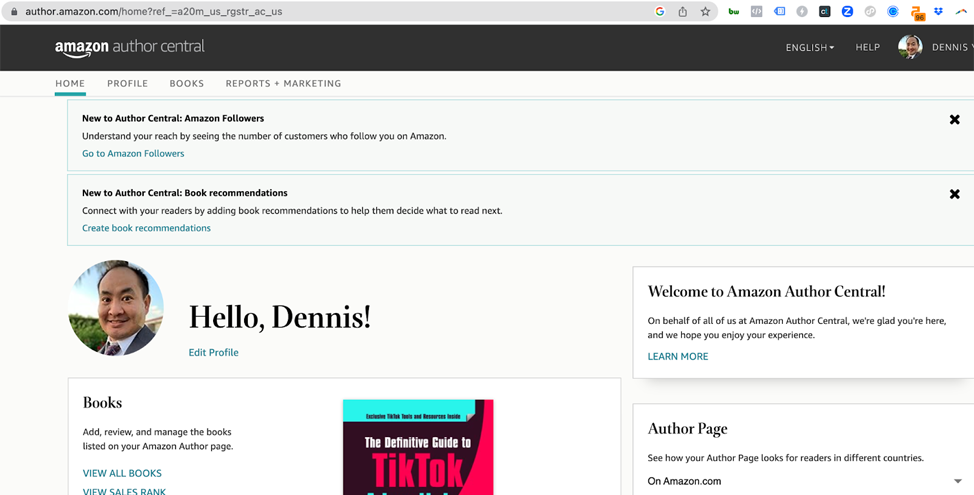The height and width of the screenshot is (495, 974).
Task: Open the HELP menu item
Action: tap(867, 47)
